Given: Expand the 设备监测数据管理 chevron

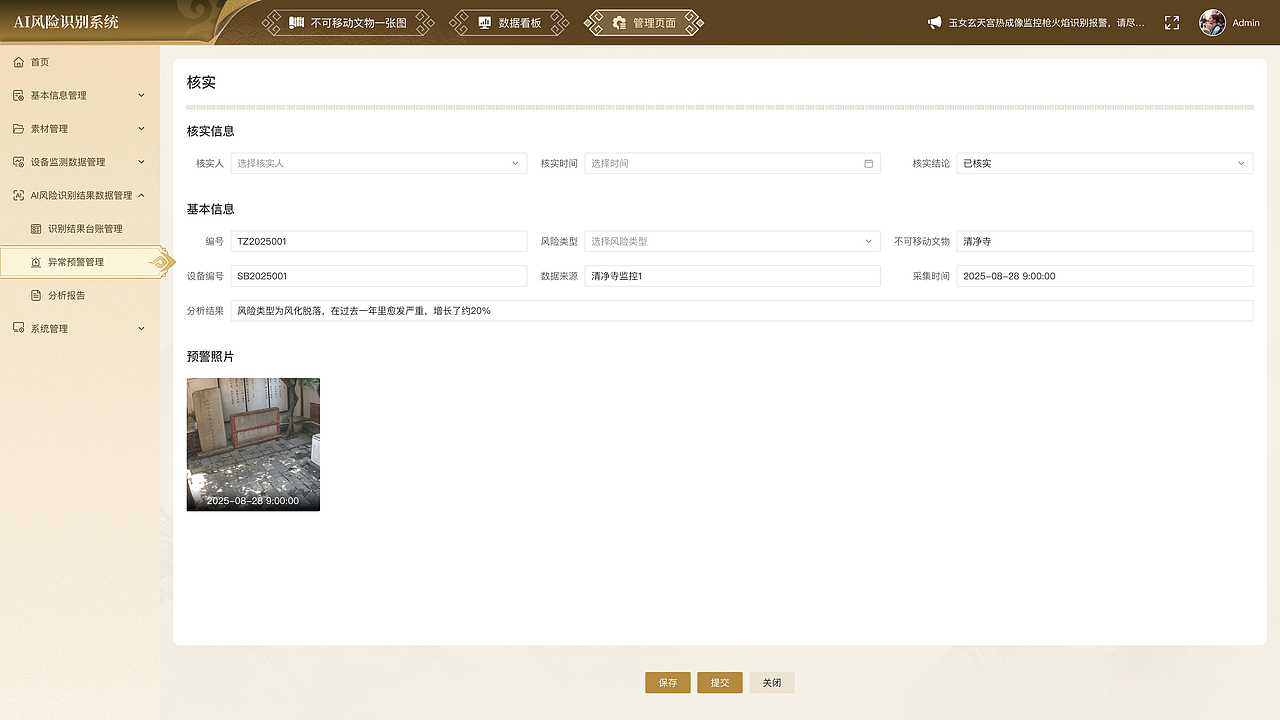Looking at the screenshot, I should pos(141,162).
